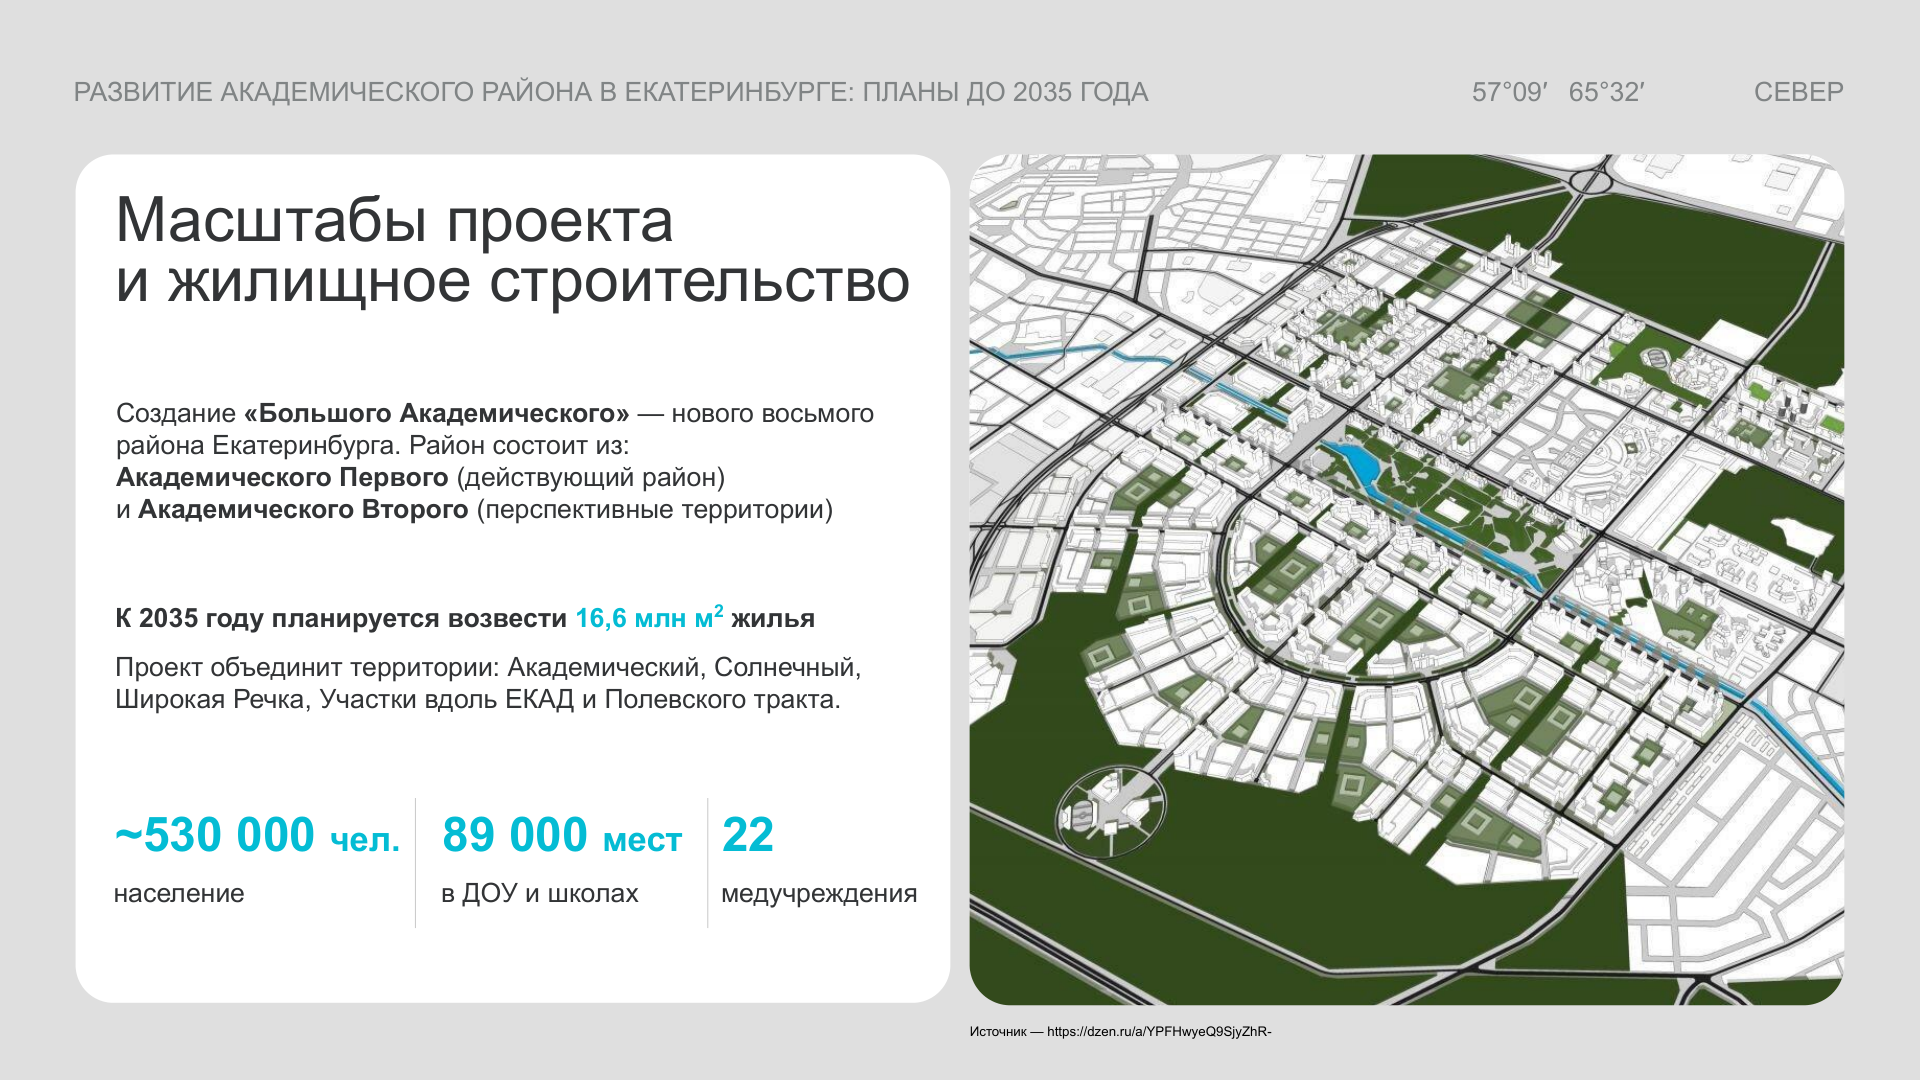Click the coordinates 57°09′ 65°32′ text

click(1557, 92)
